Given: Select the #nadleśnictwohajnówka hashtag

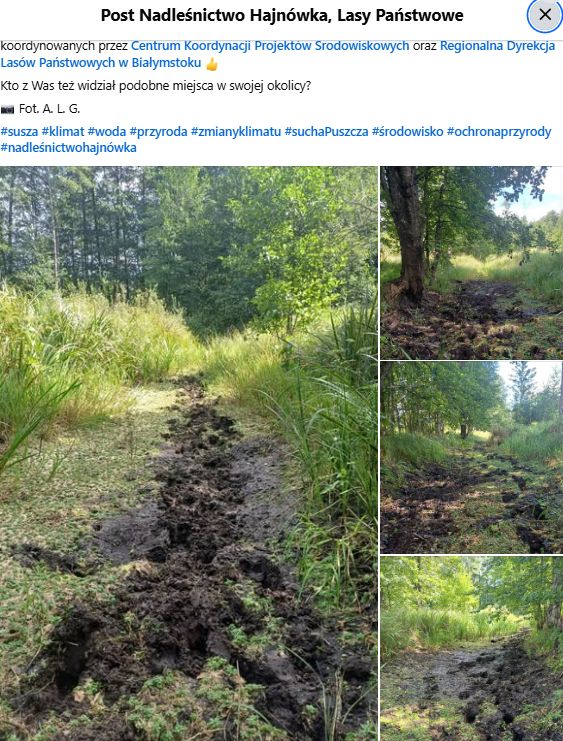Looking at the screenshot, I should (x=69, y=147).
